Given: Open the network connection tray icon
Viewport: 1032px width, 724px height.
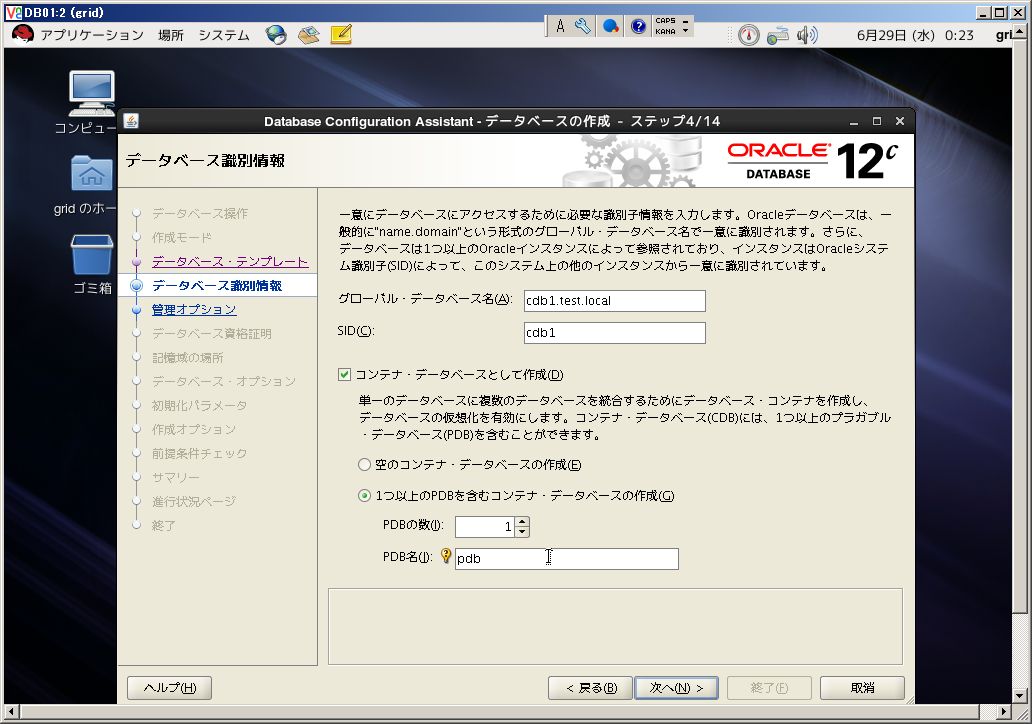Looking at the screenshot, I should tap(777, 36).
